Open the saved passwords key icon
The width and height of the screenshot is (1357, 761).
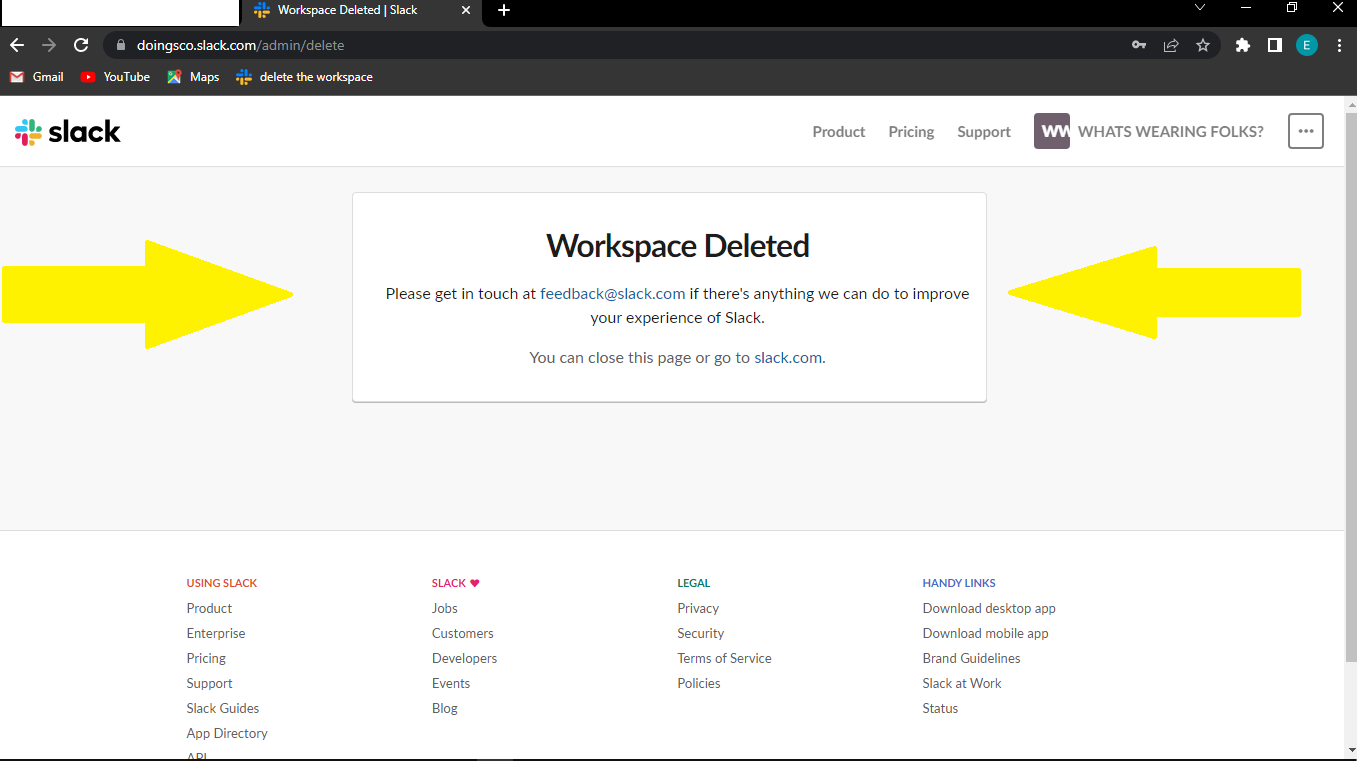point(1139,45)
